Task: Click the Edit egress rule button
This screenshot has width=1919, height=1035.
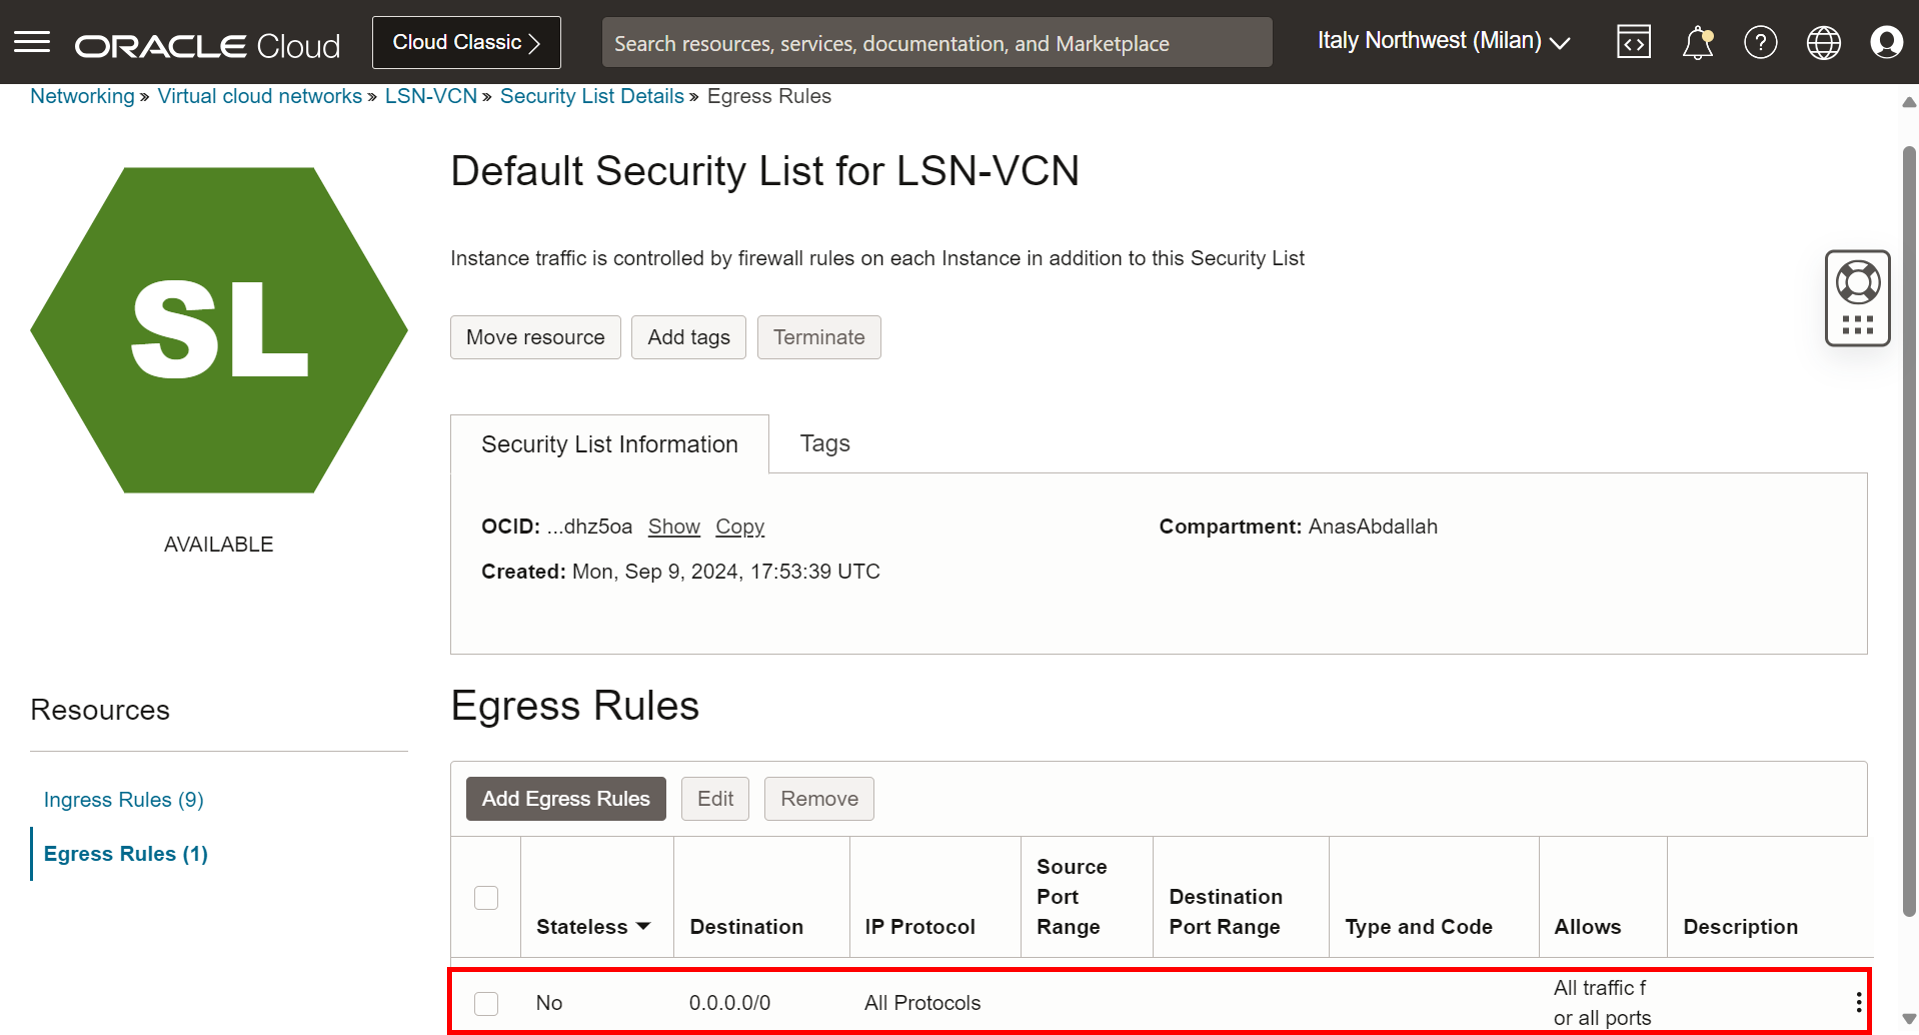Action: 715,799
